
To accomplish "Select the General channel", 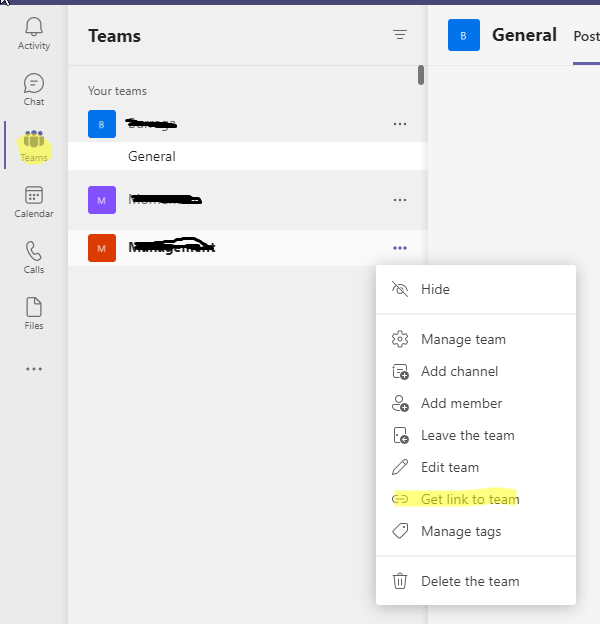I will 247,156.
